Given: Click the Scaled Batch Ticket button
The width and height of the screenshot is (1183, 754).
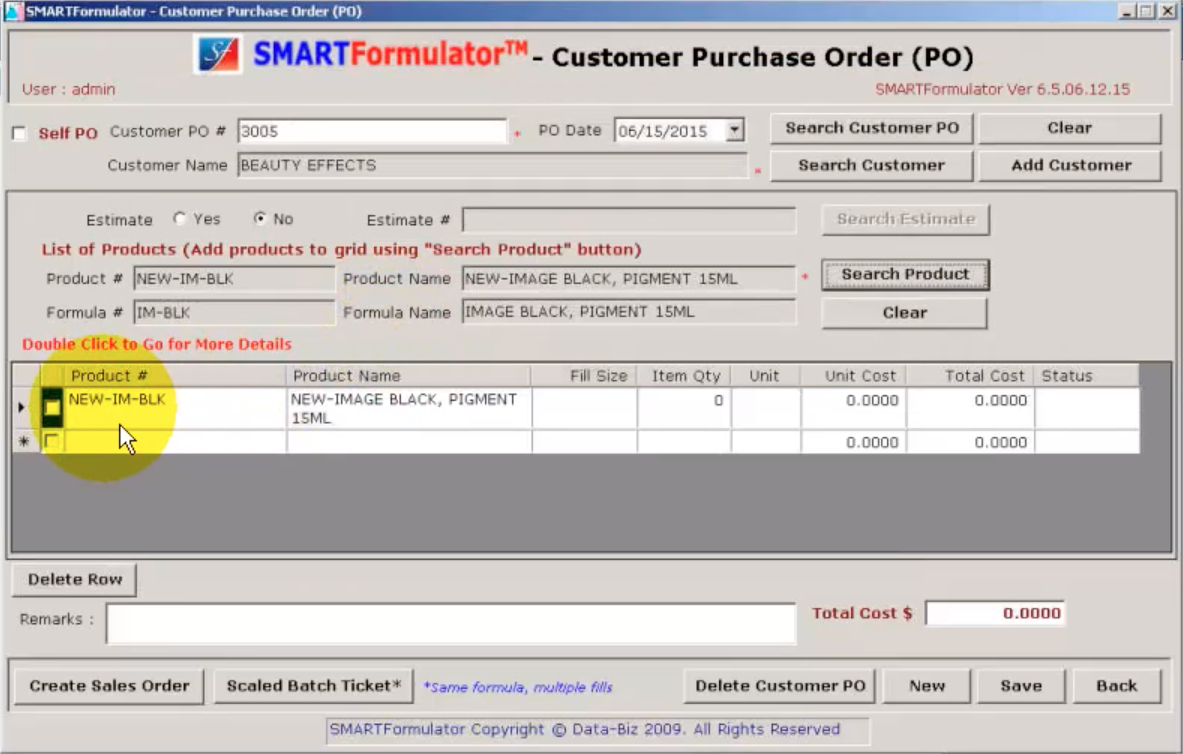Looking at the screenshot, I should (x=313, y=686).
